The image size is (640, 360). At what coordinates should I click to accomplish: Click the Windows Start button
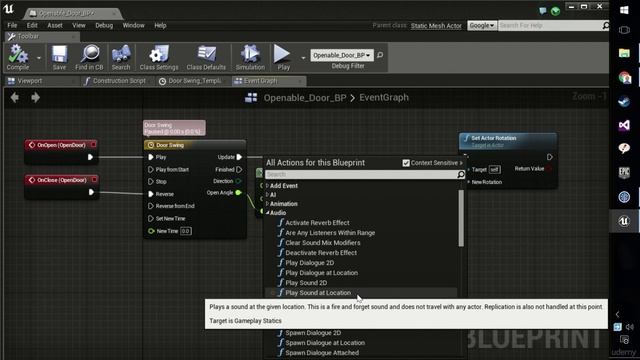coord(624,10)
